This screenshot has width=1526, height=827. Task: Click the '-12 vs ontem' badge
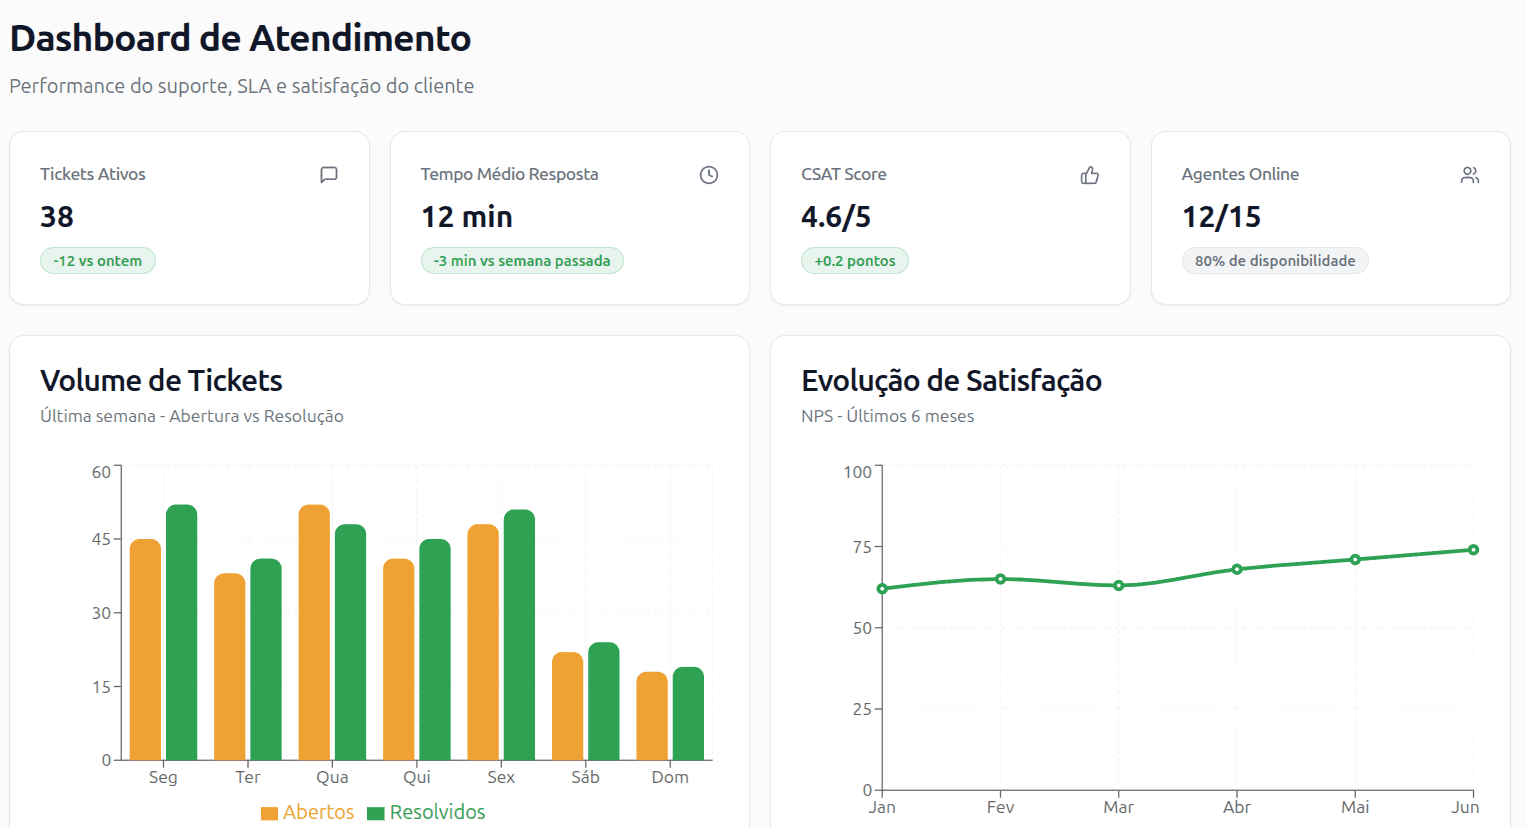[x=97, y=260]
